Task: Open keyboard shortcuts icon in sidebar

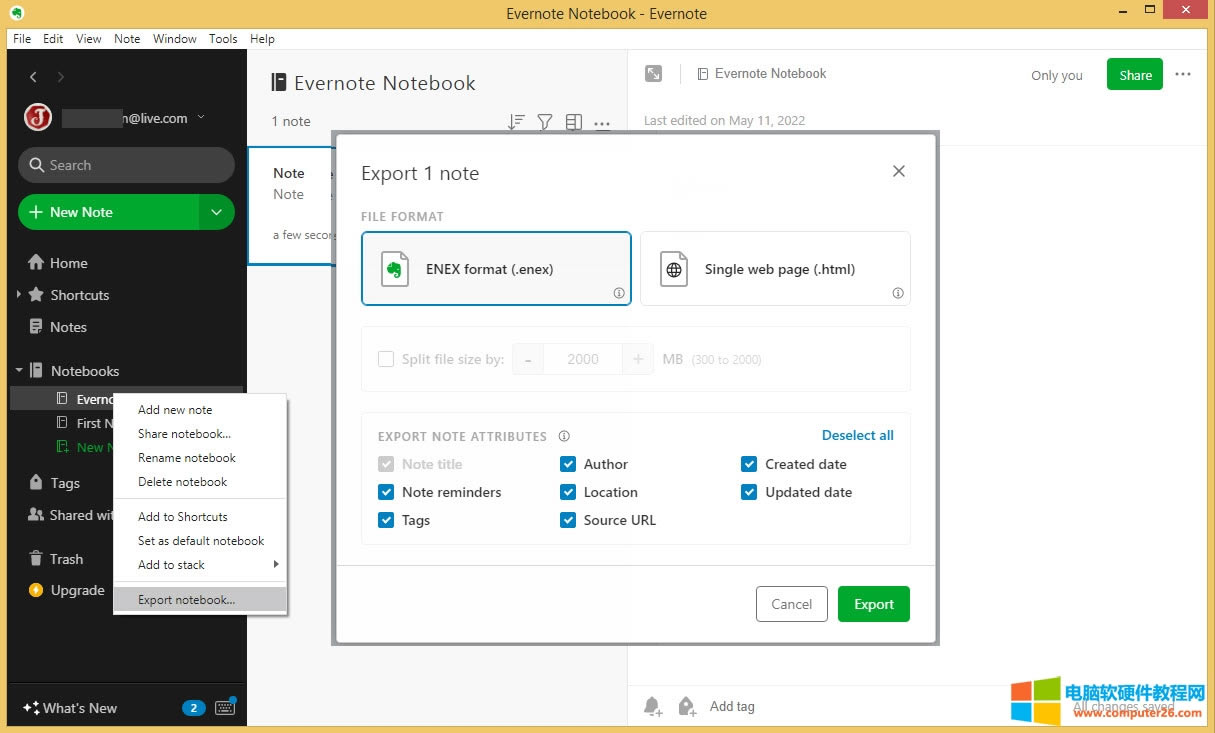Action: coord(225,707)
